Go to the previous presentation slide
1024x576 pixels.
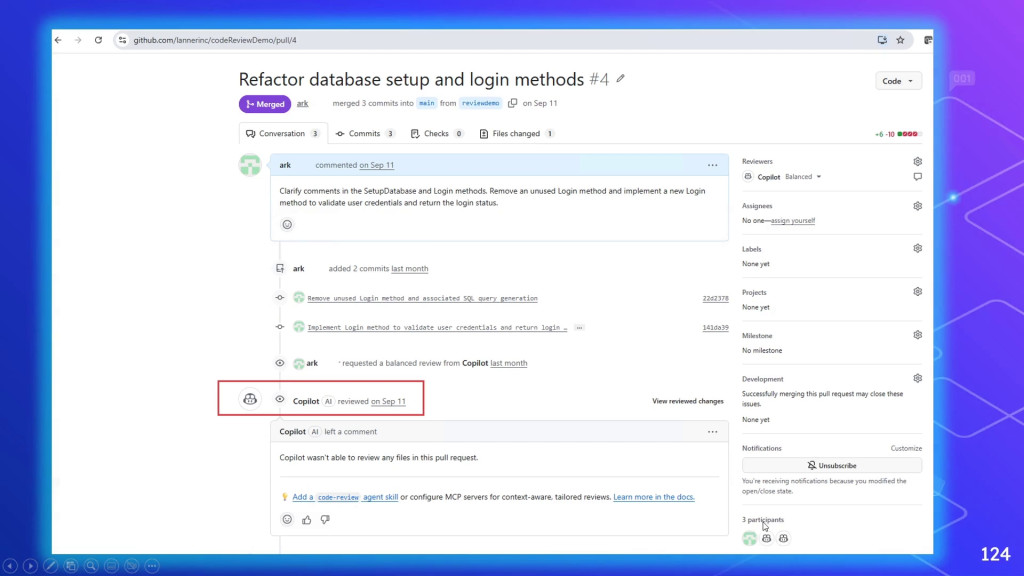pos(10,566)
